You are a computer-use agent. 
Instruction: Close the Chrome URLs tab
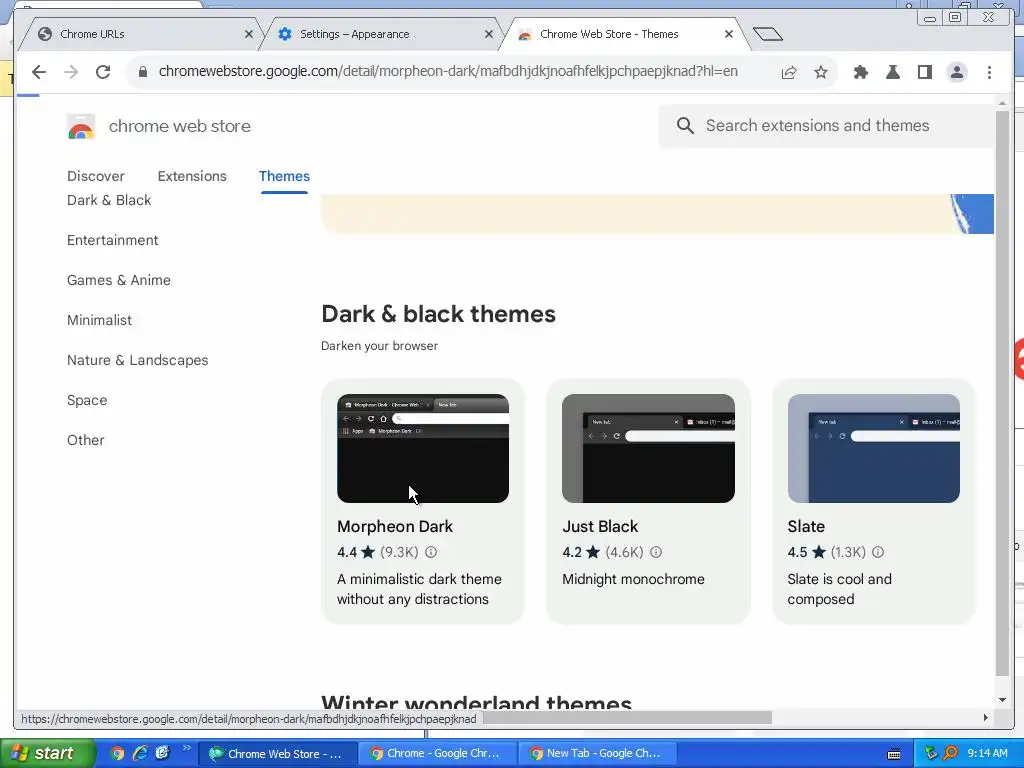(x=249, y=34)
